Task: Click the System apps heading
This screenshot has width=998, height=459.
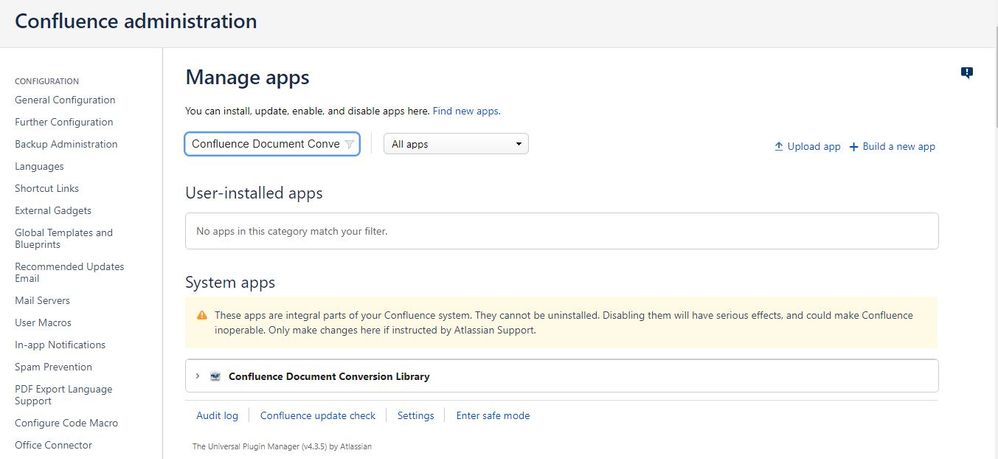Action: [230, 283]
